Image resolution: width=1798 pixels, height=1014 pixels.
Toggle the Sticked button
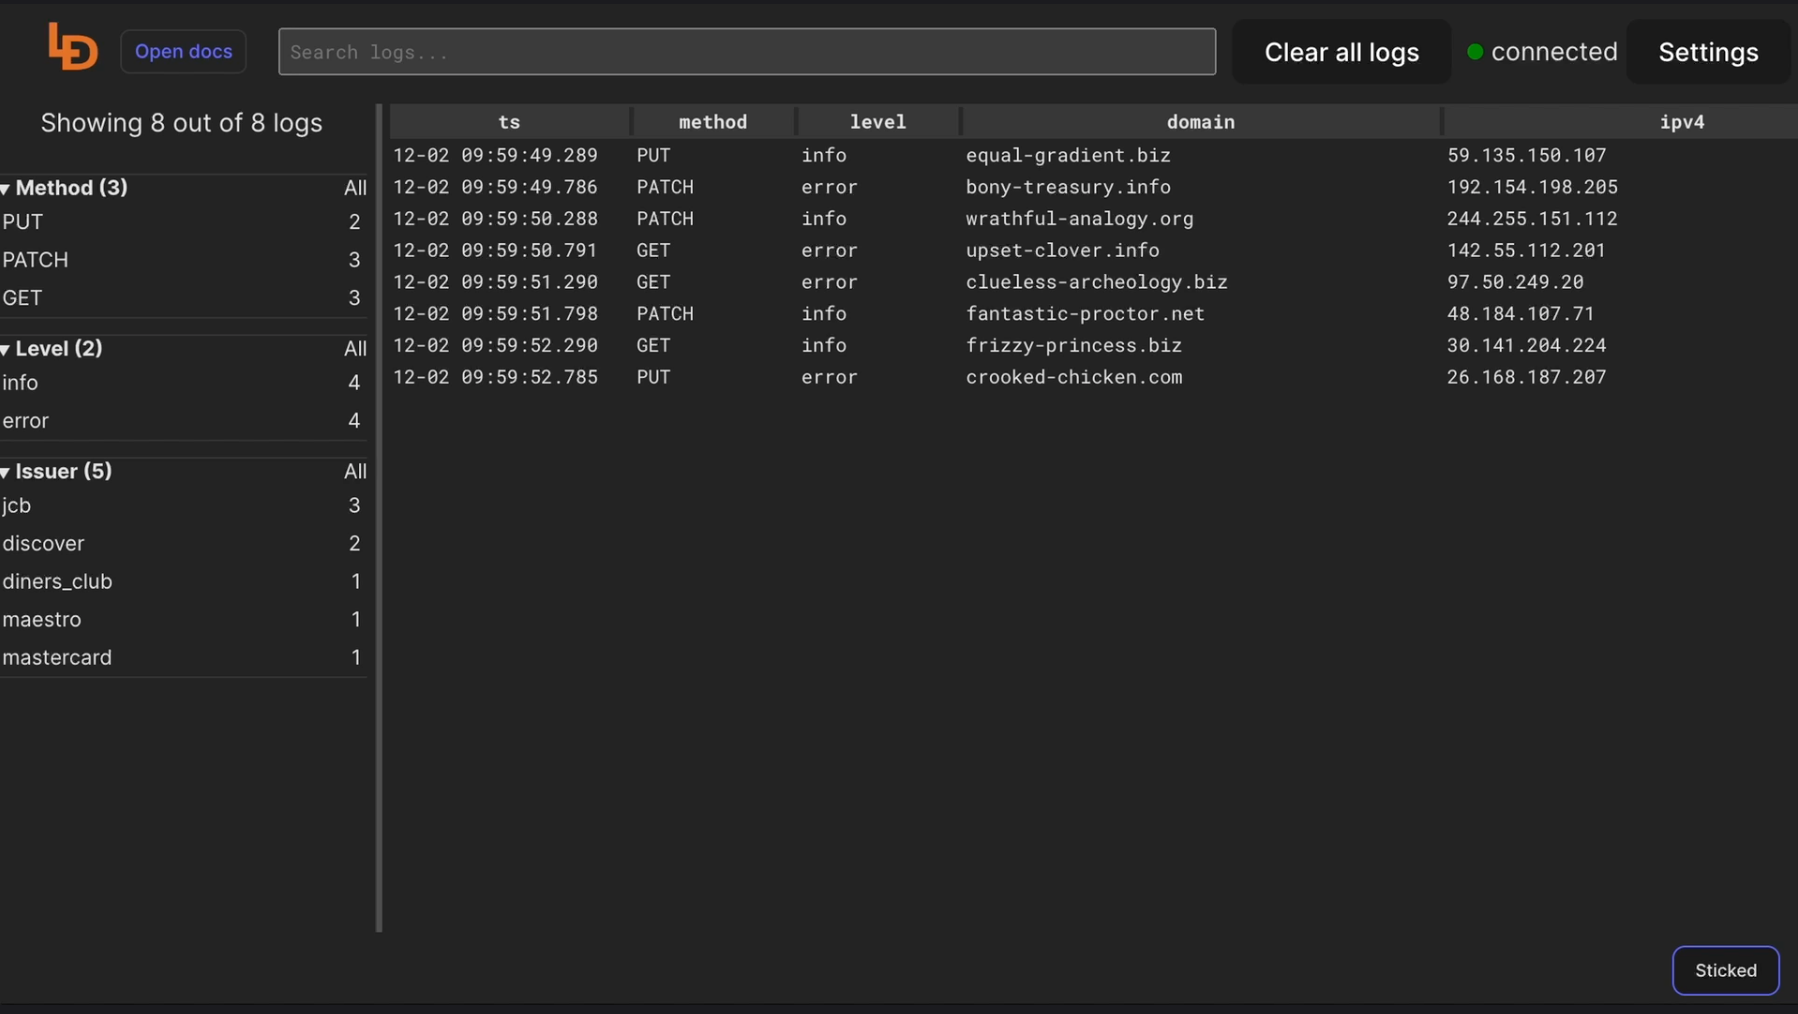(x=1725, y=970)
